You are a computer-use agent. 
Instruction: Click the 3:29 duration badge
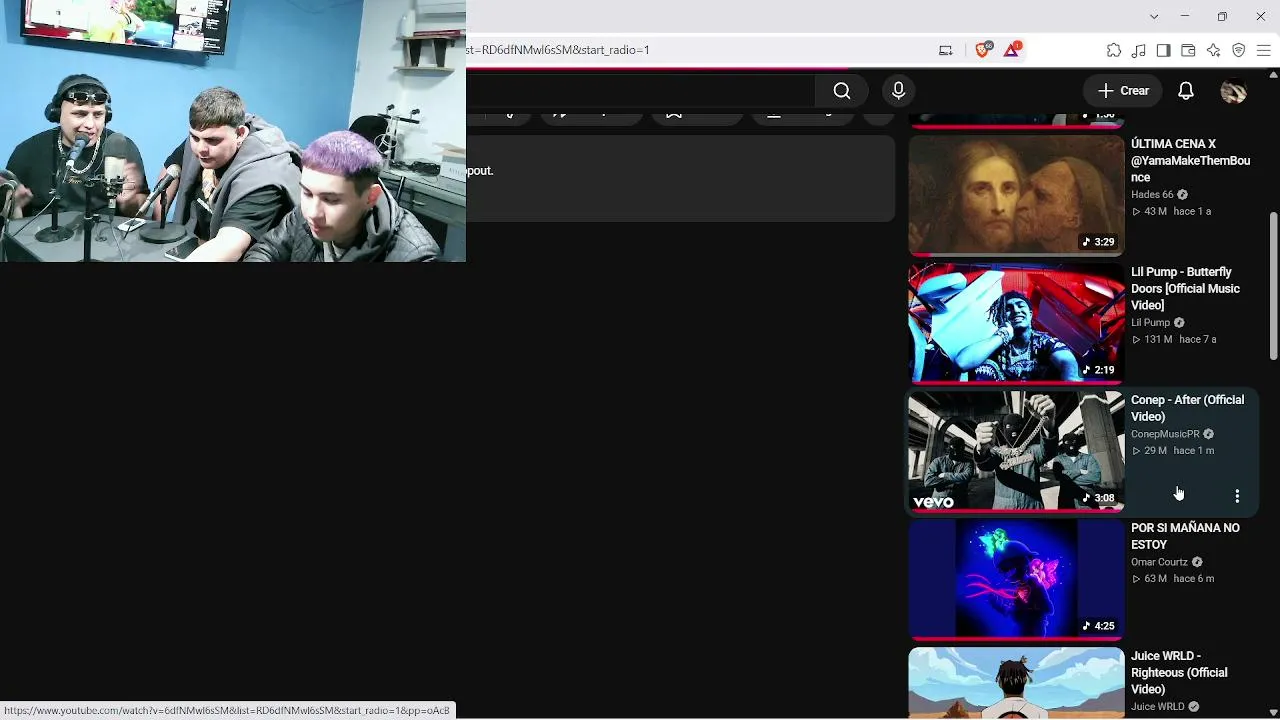[x=1098, y=242]
